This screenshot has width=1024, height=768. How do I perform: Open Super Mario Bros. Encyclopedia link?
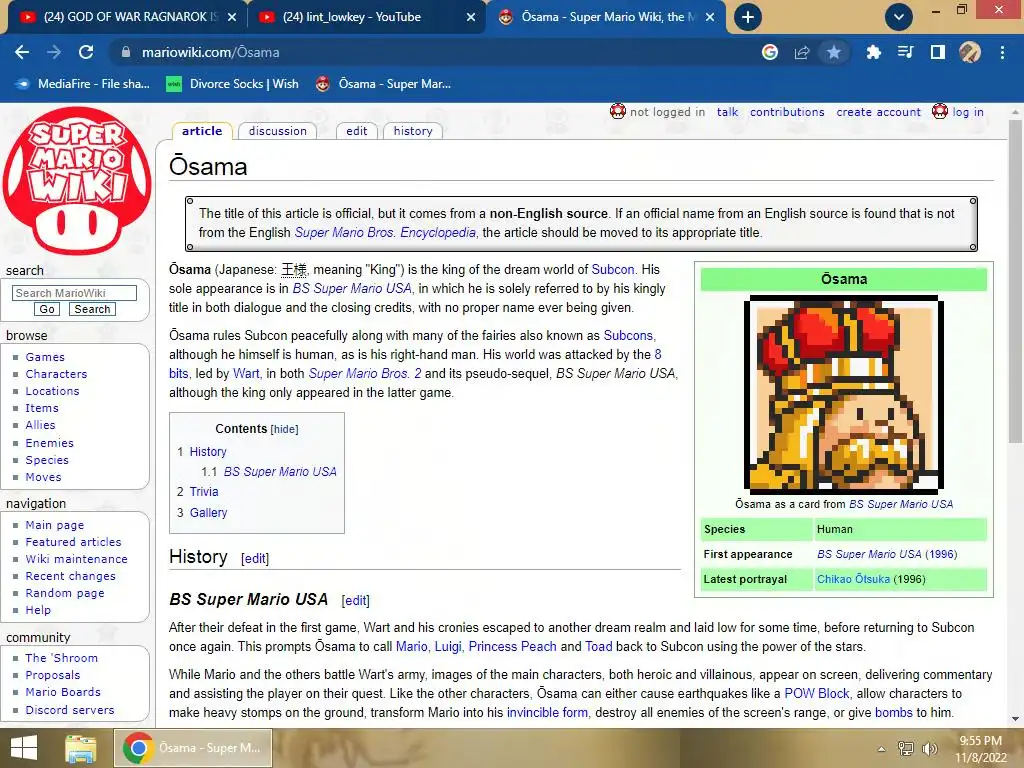(385, 232)
